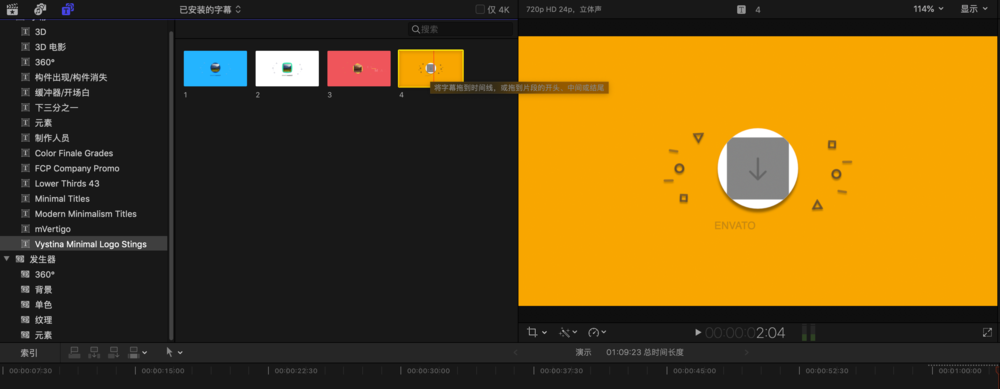Play the viewer preview
The width and height of the screenshot is (1000, 389).
point(698,332)
